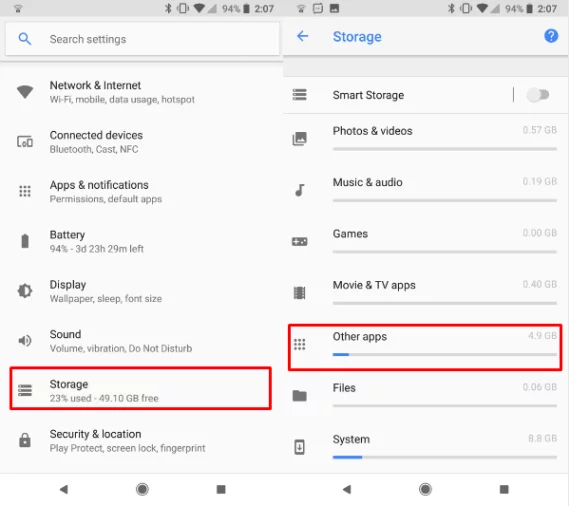Open Music & audio storage category
Screen dimensions: 570x506
[425, 190]
